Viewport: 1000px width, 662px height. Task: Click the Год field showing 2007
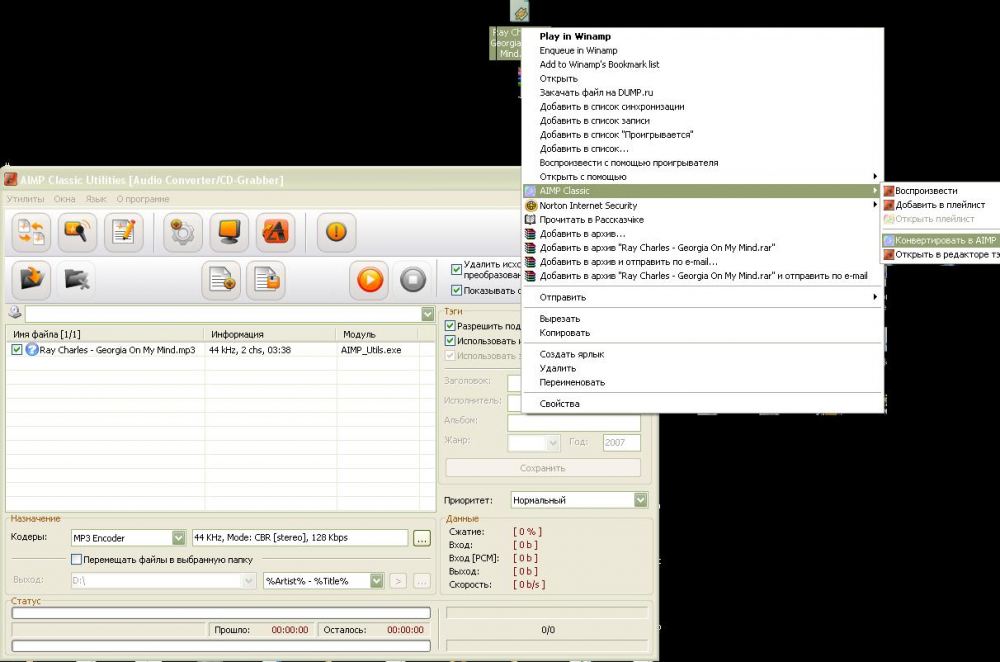click(621, 442)
